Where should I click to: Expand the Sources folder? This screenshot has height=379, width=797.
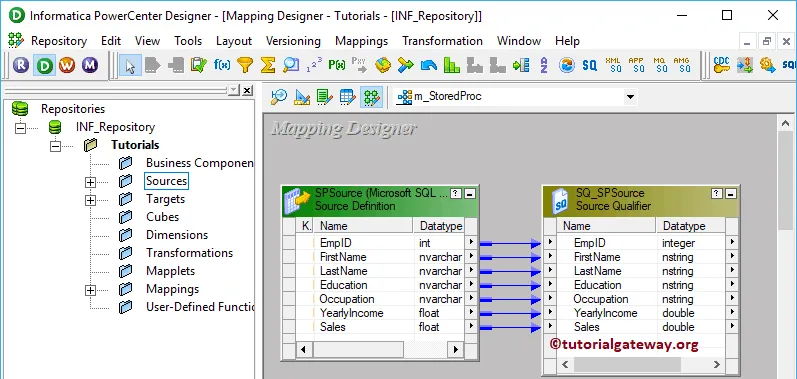pyautogui.click(x=90, y=182)
